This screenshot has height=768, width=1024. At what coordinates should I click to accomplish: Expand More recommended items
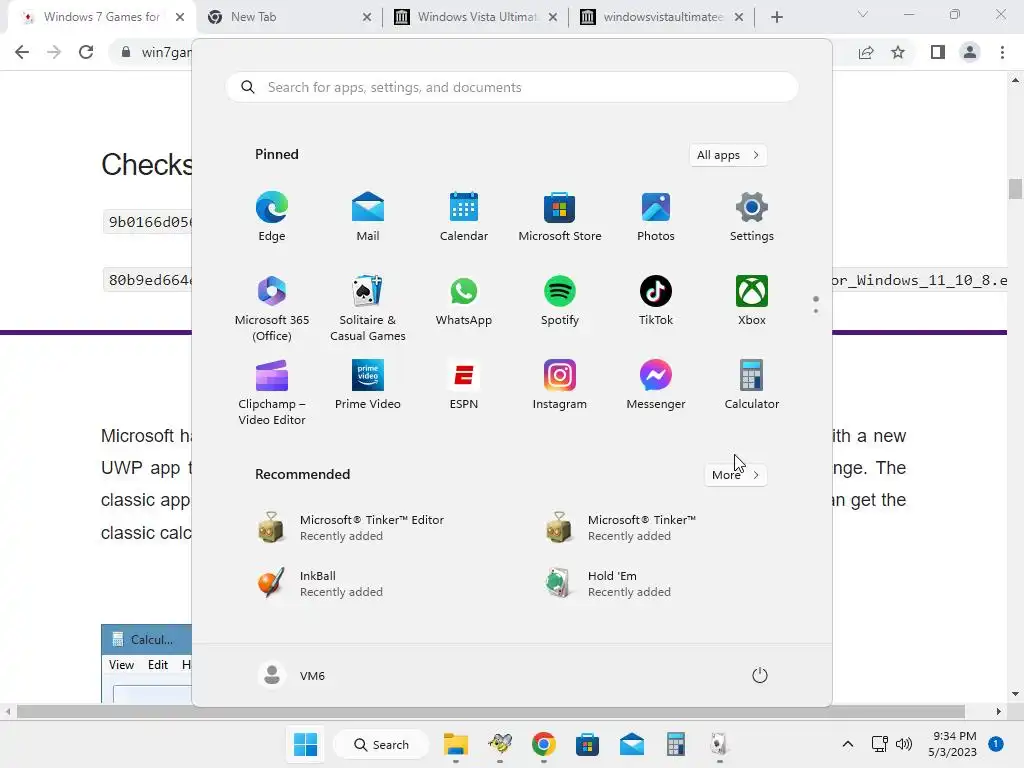735,475
